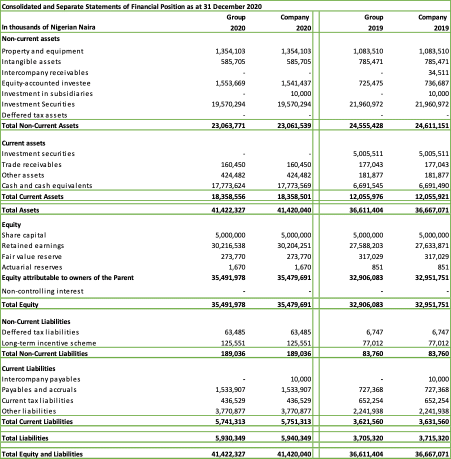
Task: Click Total Equity Group 2019 value 32,906,083
Action: click(x=366, y=304)
